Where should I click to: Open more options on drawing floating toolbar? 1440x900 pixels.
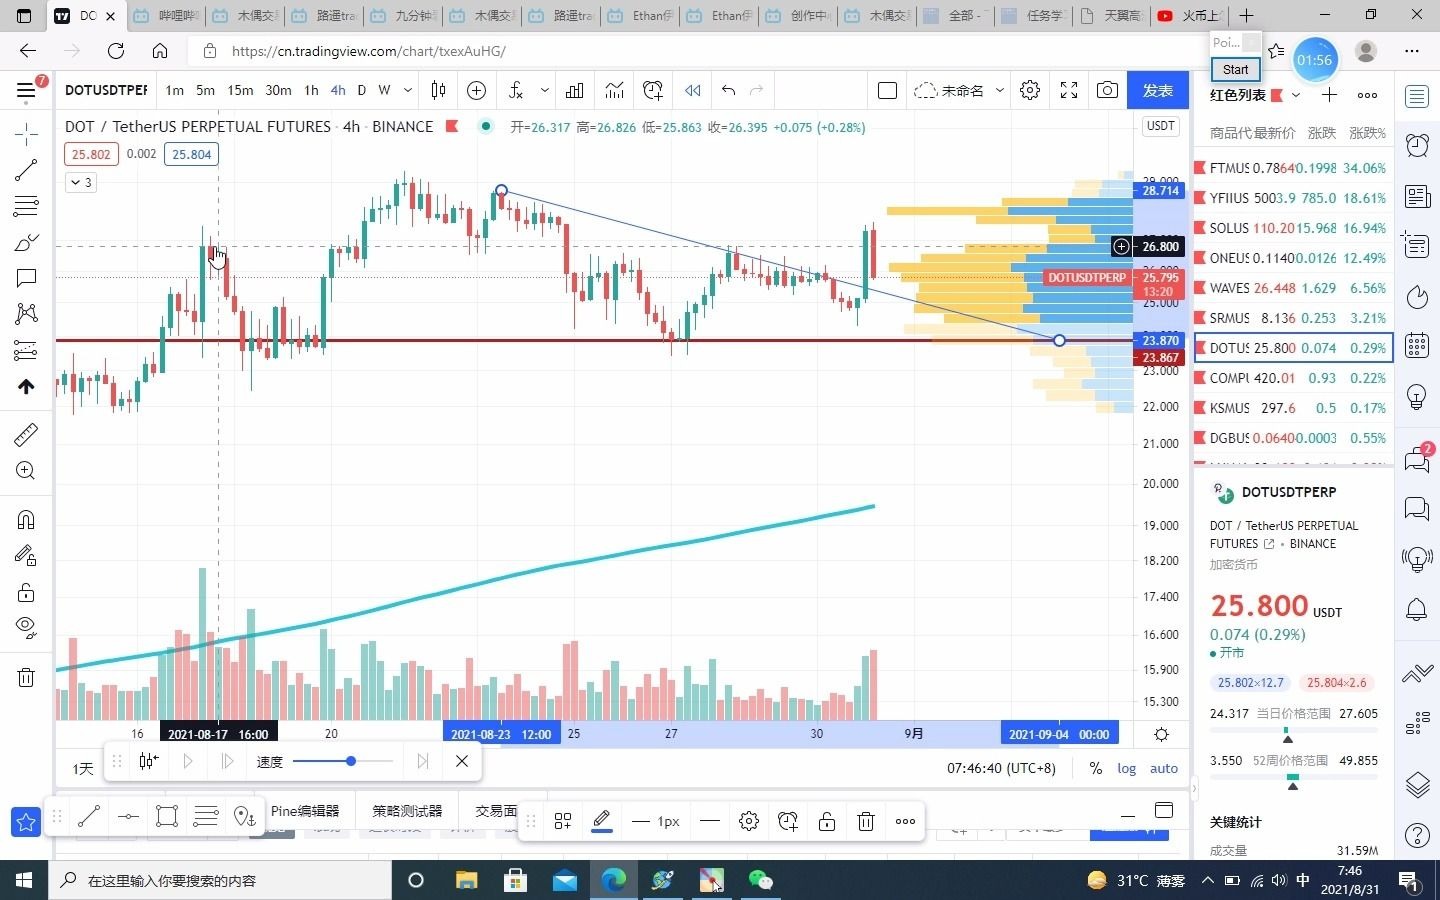[905, 821]
